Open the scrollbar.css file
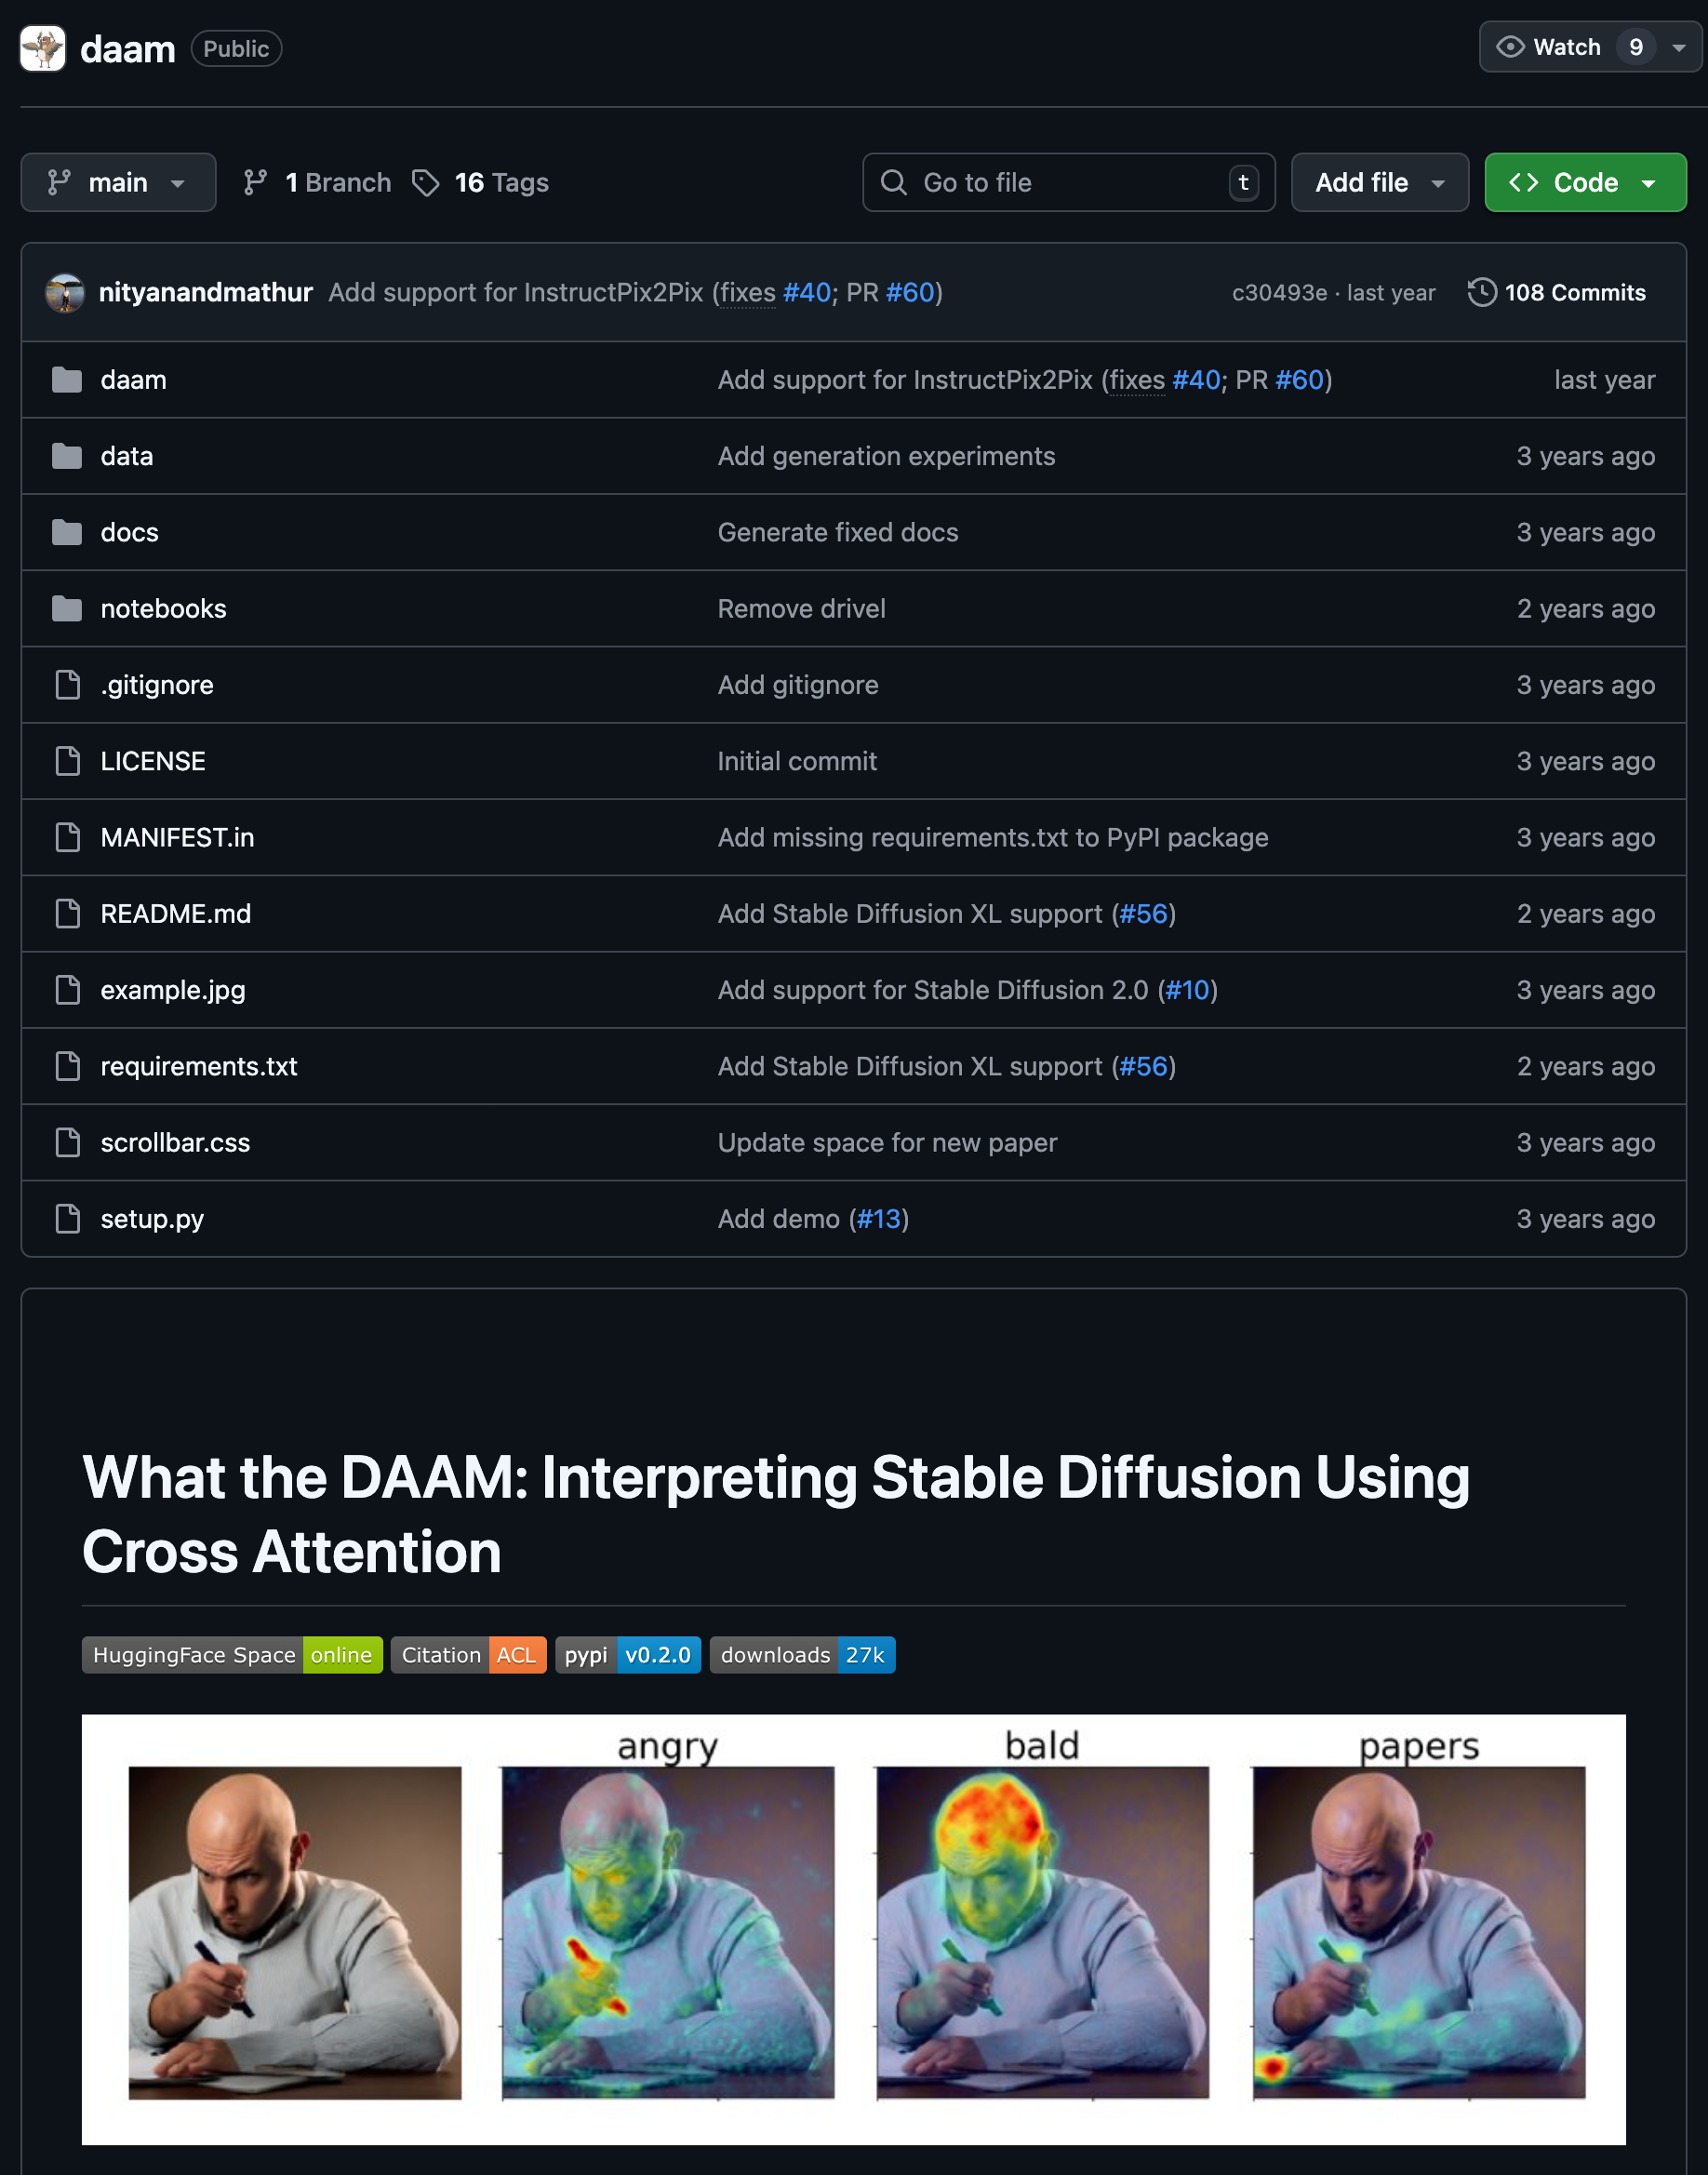The width and height of the screenshot is (1708, 2175). 175,1142
